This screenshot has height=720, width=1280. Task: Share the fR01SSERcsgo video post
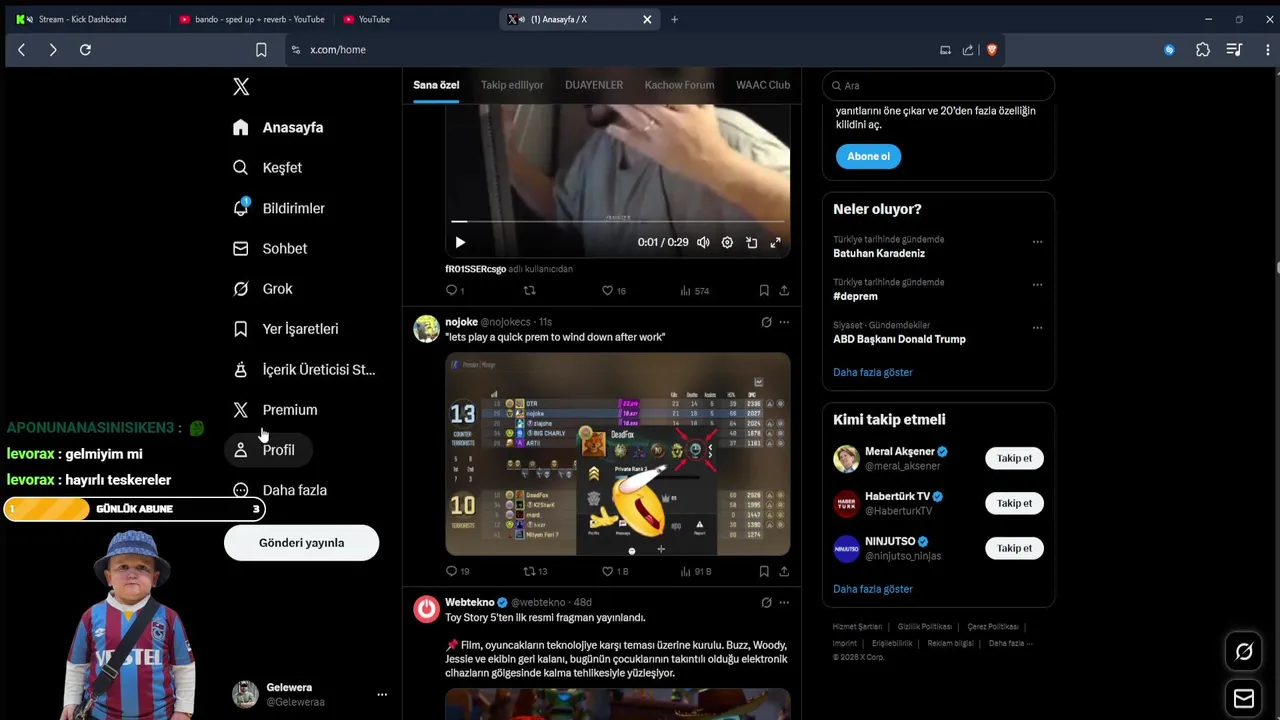pyautogui.click(x=784, y=291)
